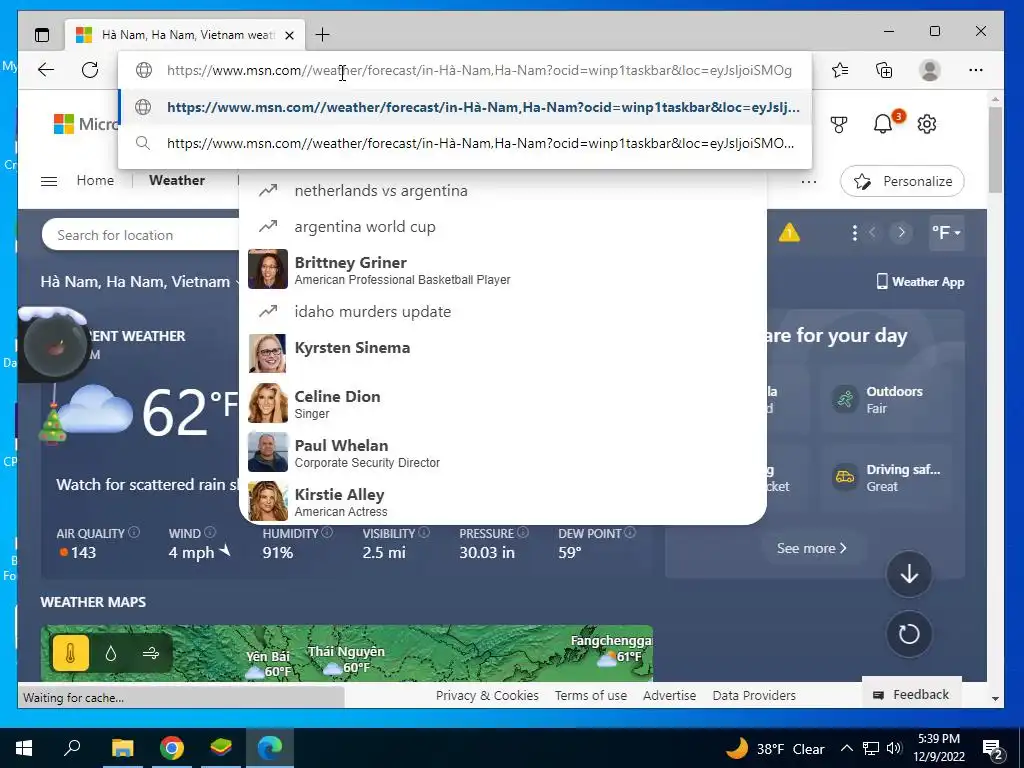Go back using the browser back arrow
The height and width of the screenshot is (768, 1024).
pyautogui.click(x=46, y=70)
